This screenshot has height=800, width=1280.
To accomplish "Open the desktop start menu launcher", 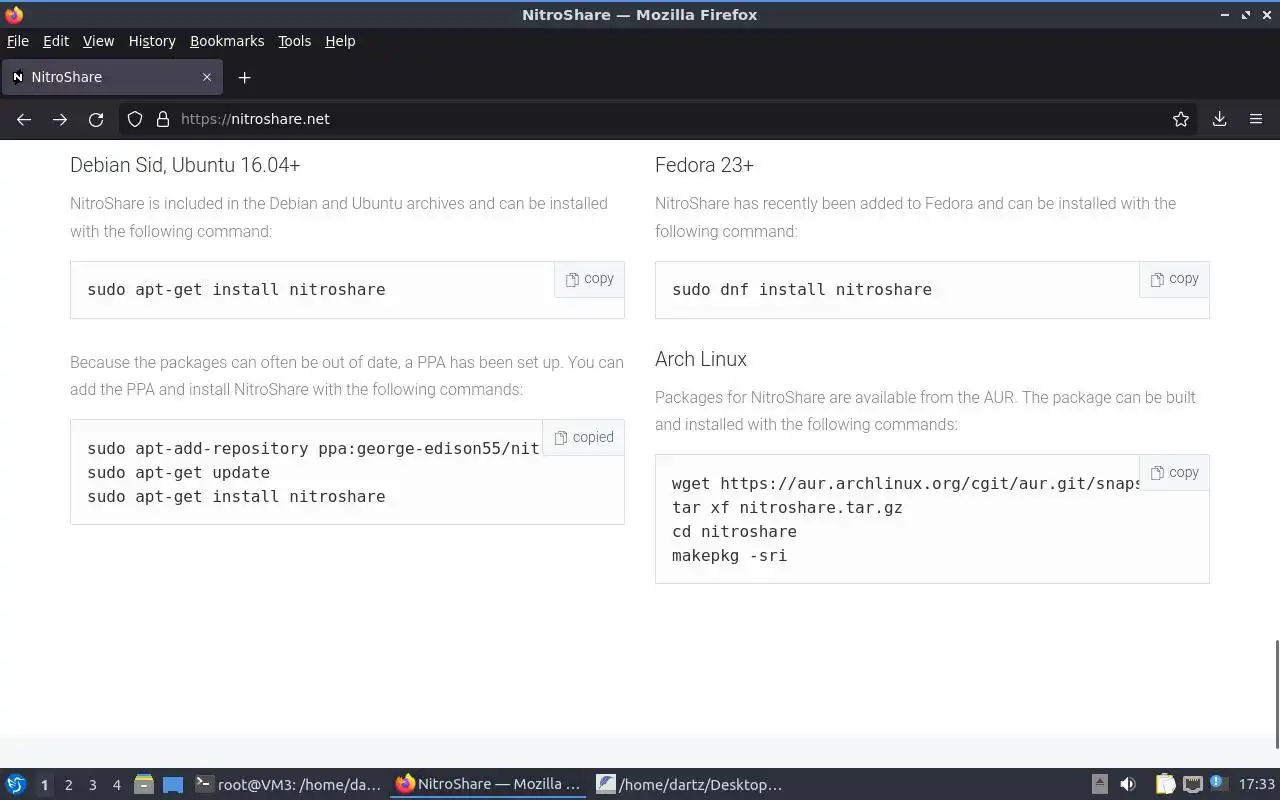I will tap(16, 784).
